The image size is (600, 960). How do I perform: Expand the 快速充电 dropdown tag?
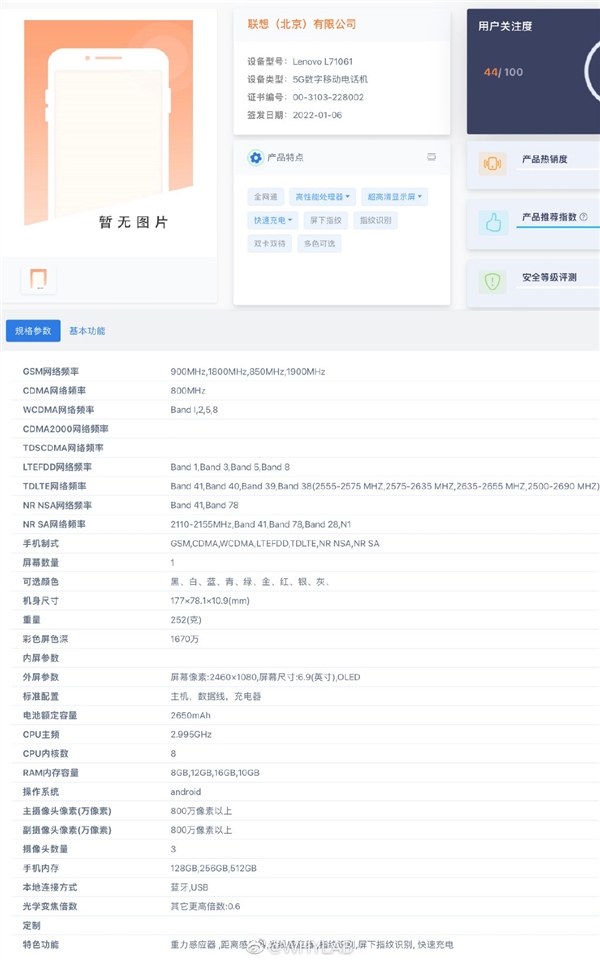pos(272,220)
